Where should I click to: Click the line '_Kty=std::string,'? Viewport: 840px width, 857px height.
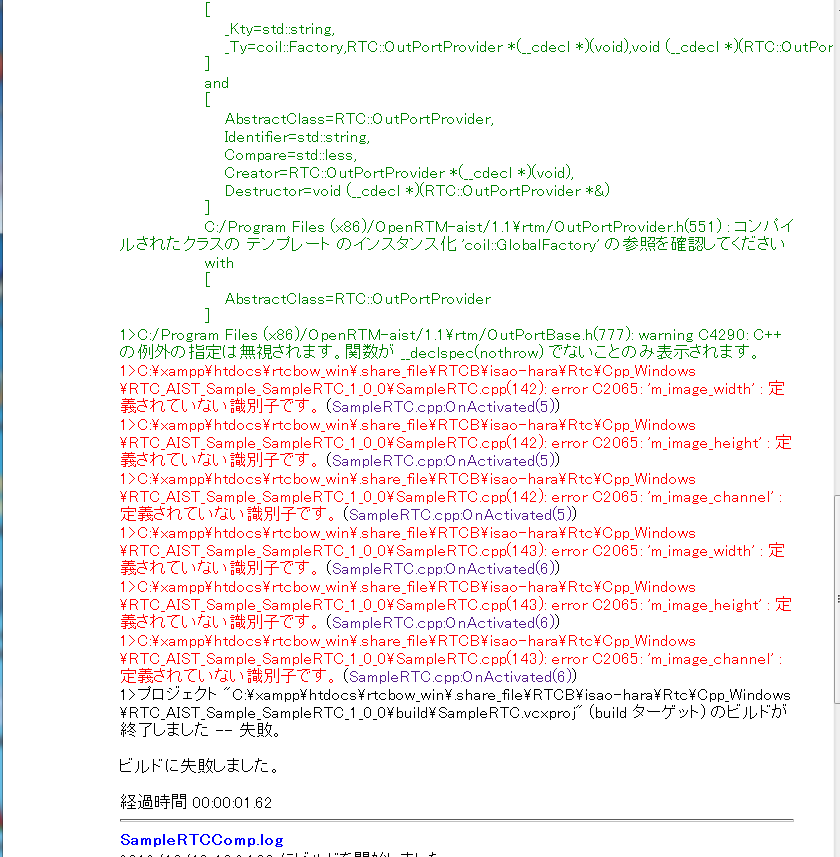[279, 29]
